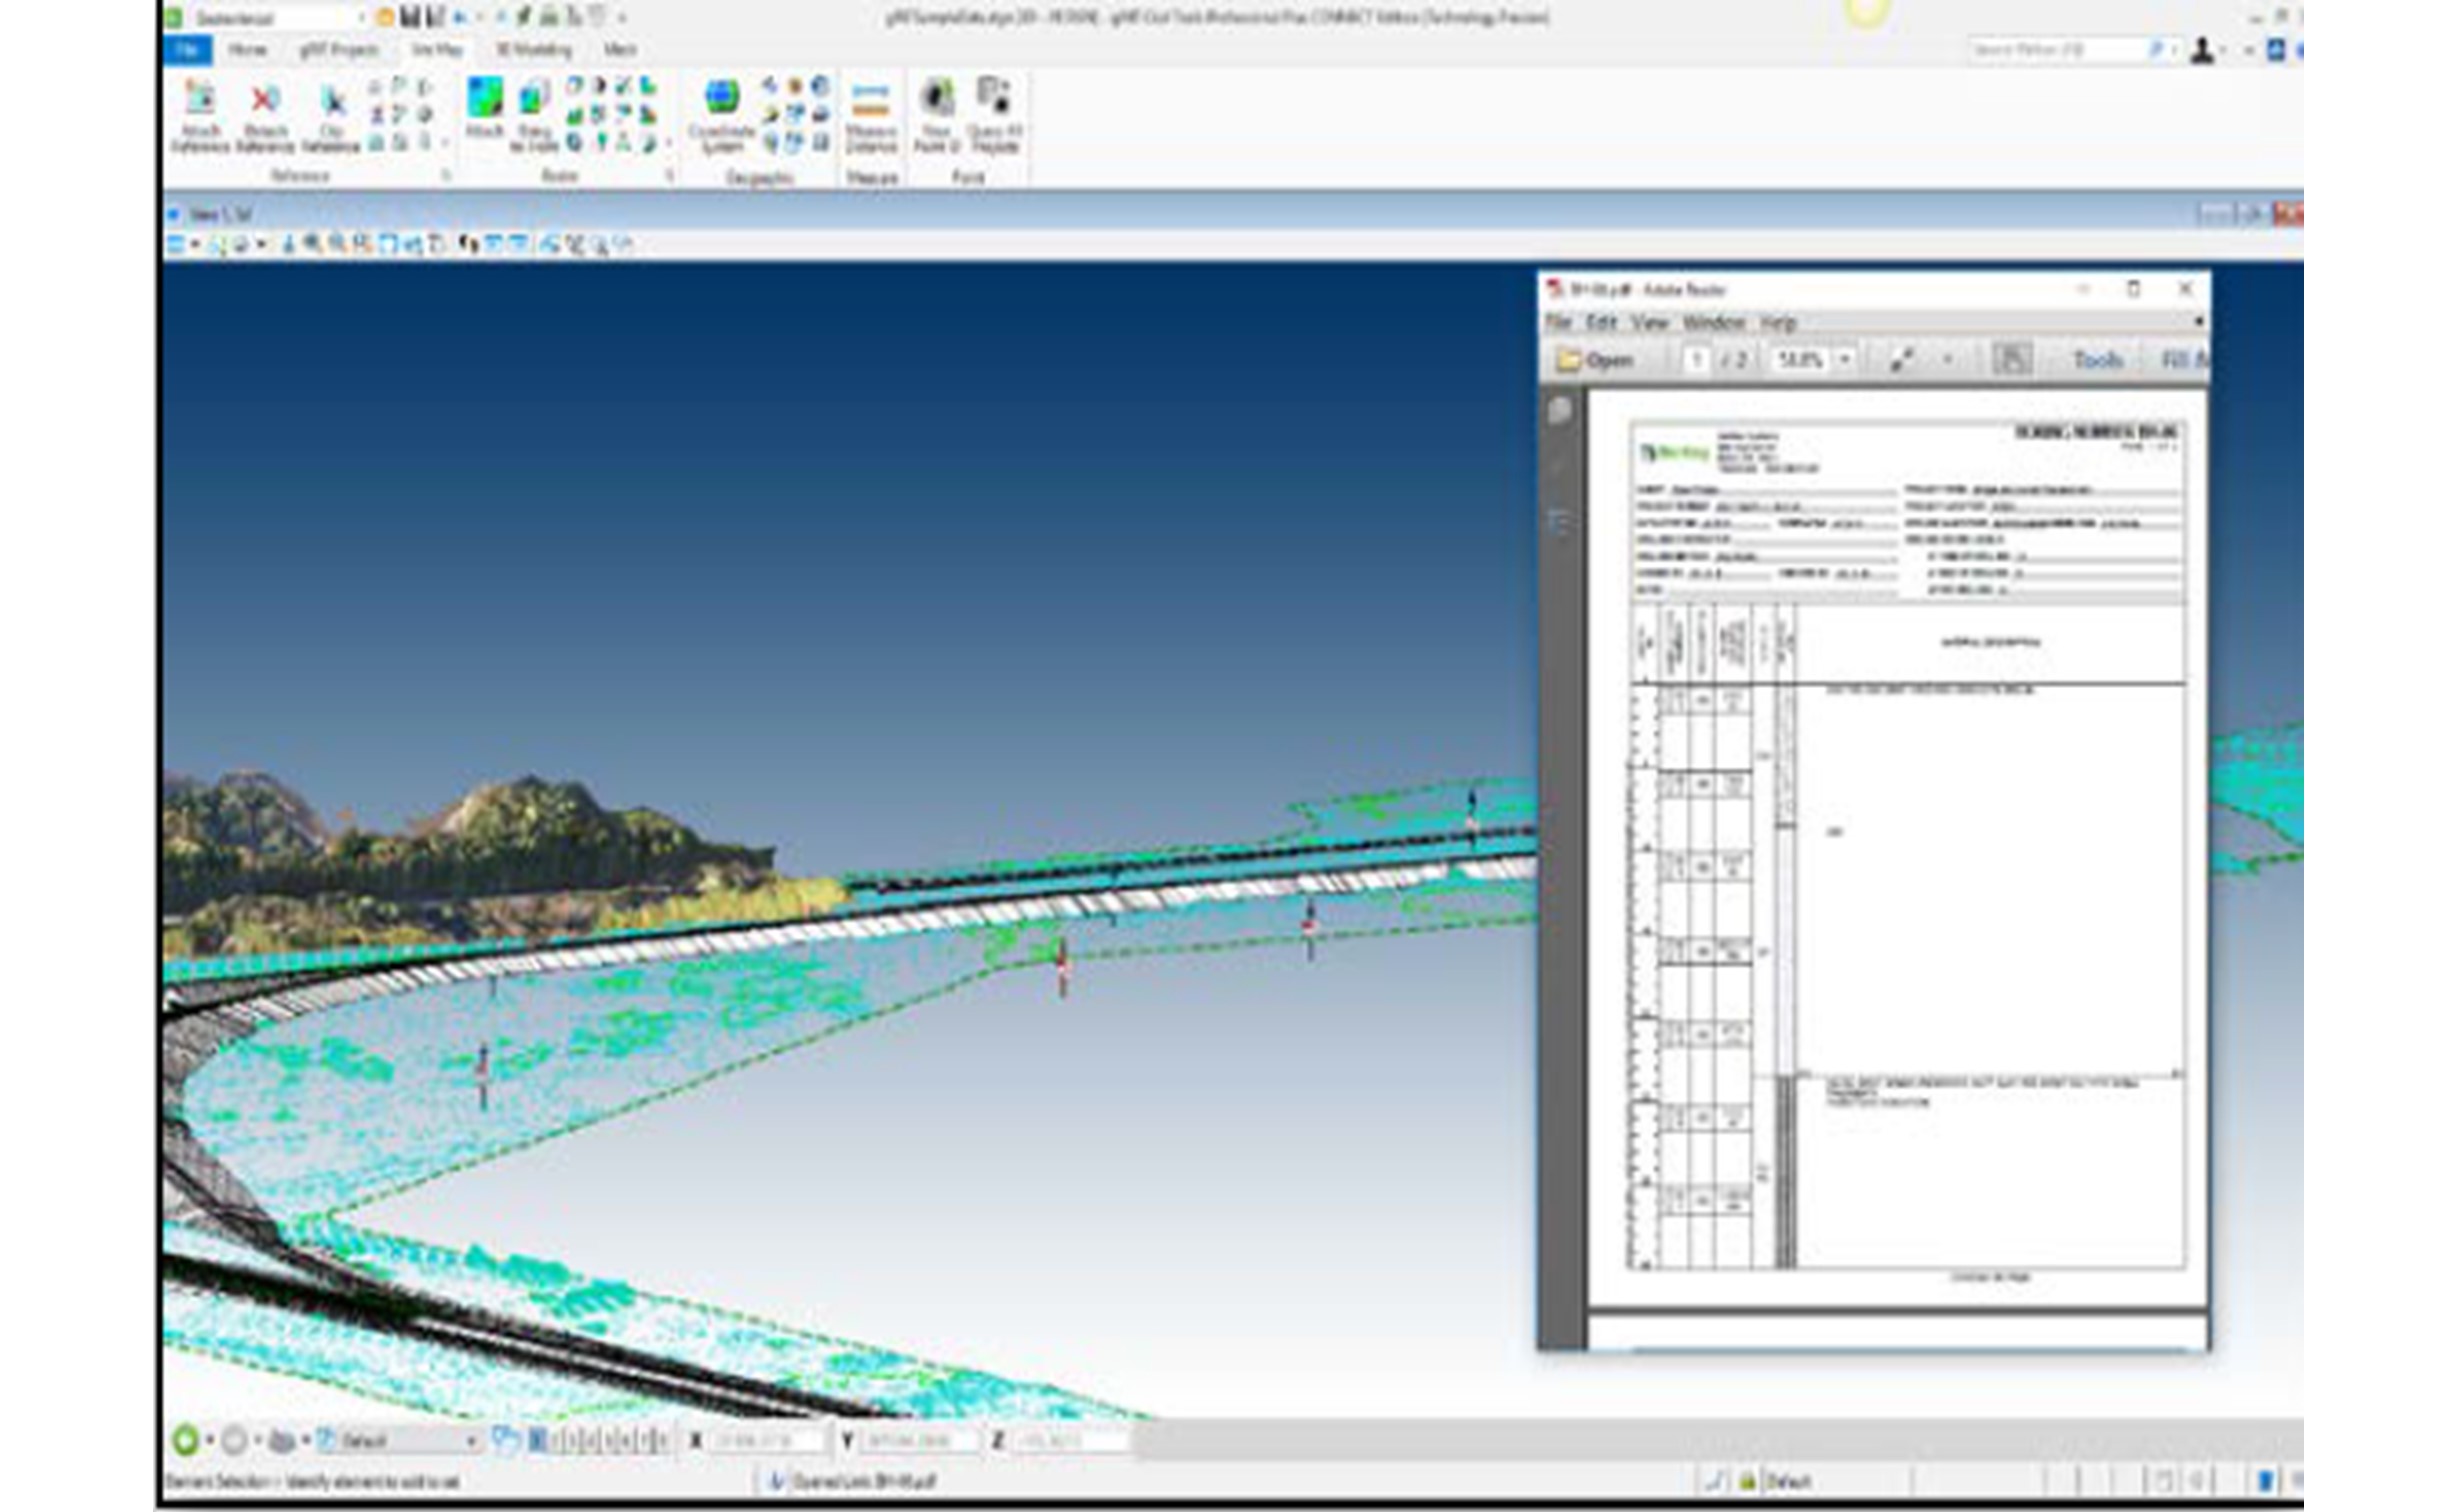Click the read mode icon in Adobe Reader toolbar
The image size is (2457, 1512).
coord(2012,359)
